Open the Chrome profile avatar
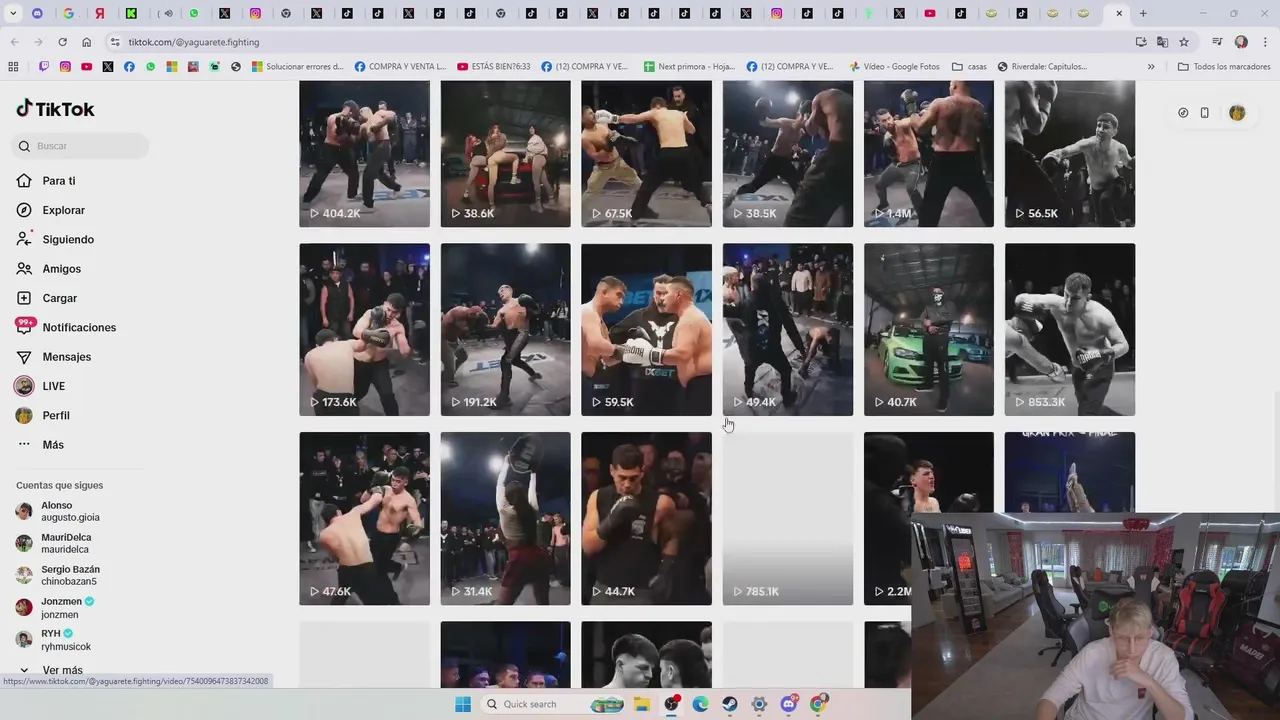 coord(1241,42)
